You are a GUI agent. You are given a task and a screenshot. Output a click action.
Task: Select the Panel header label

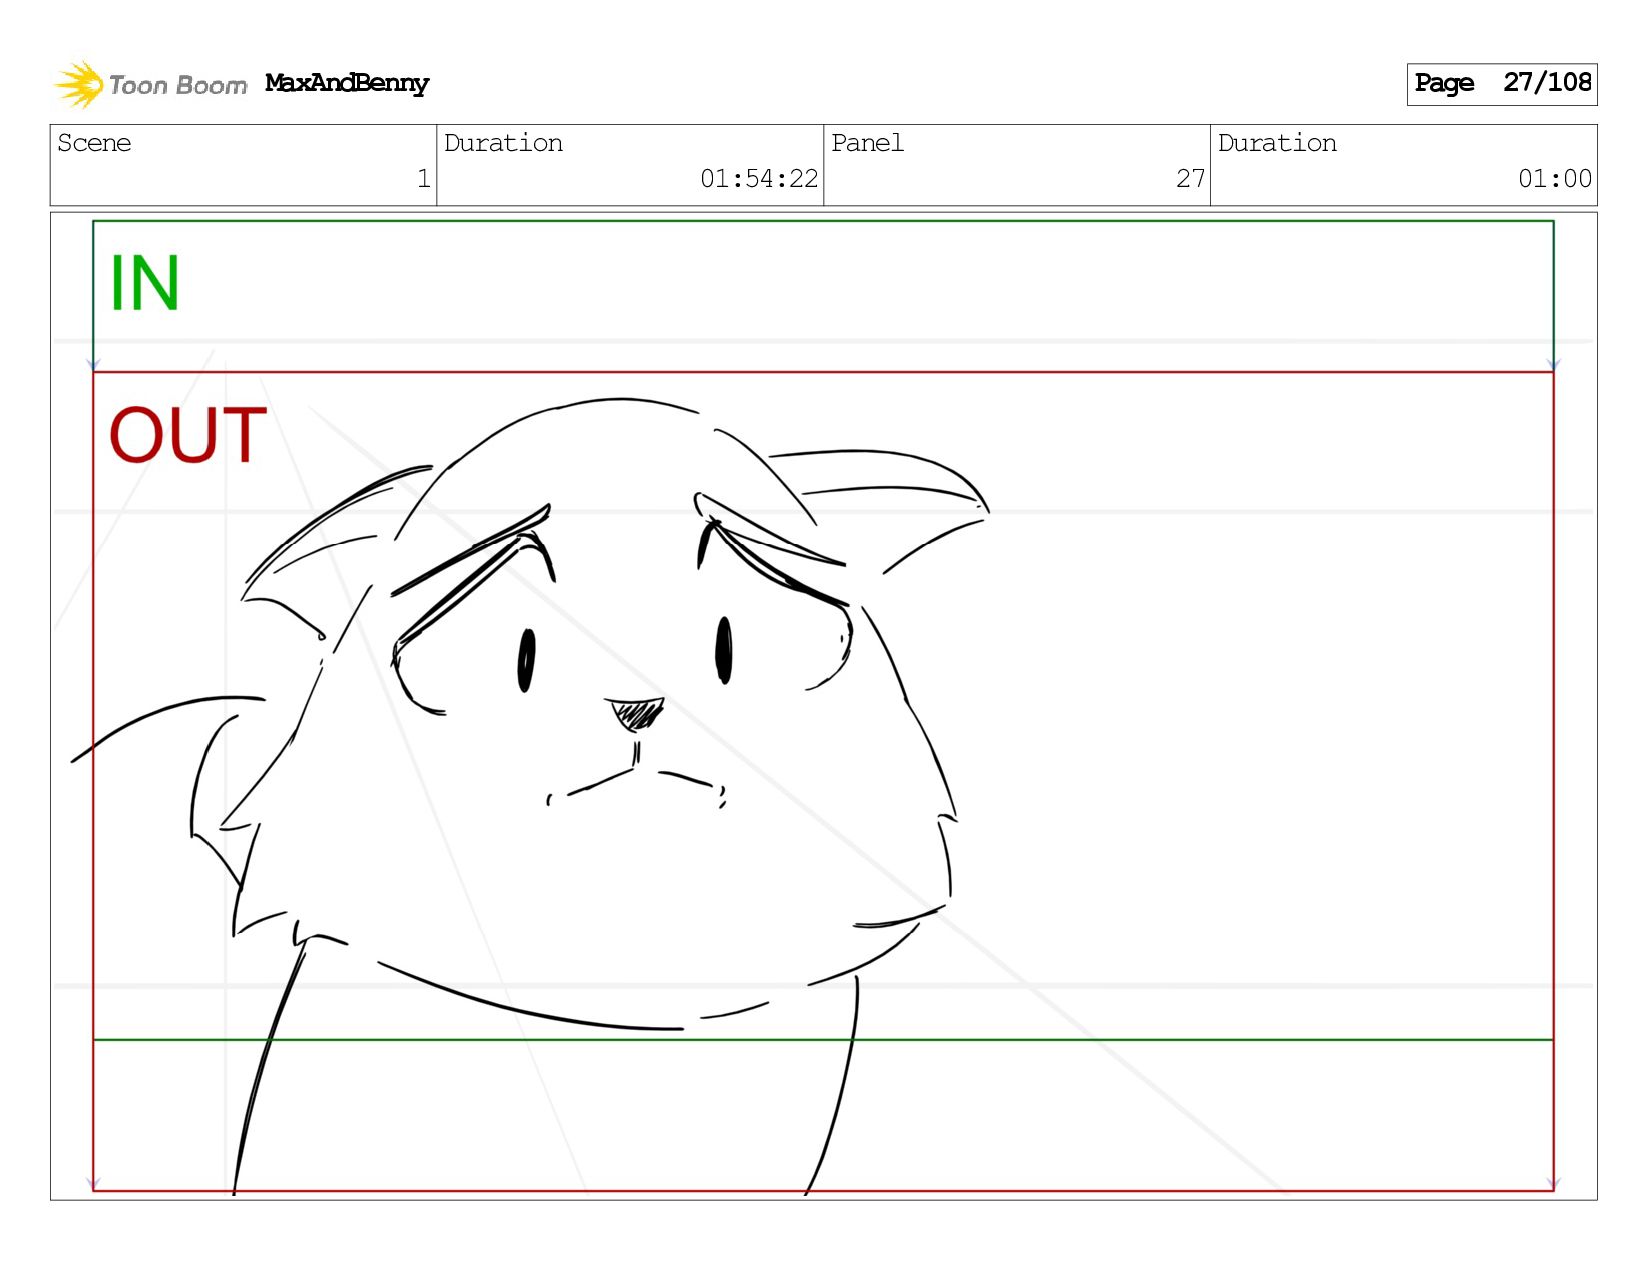coord(867,143)
